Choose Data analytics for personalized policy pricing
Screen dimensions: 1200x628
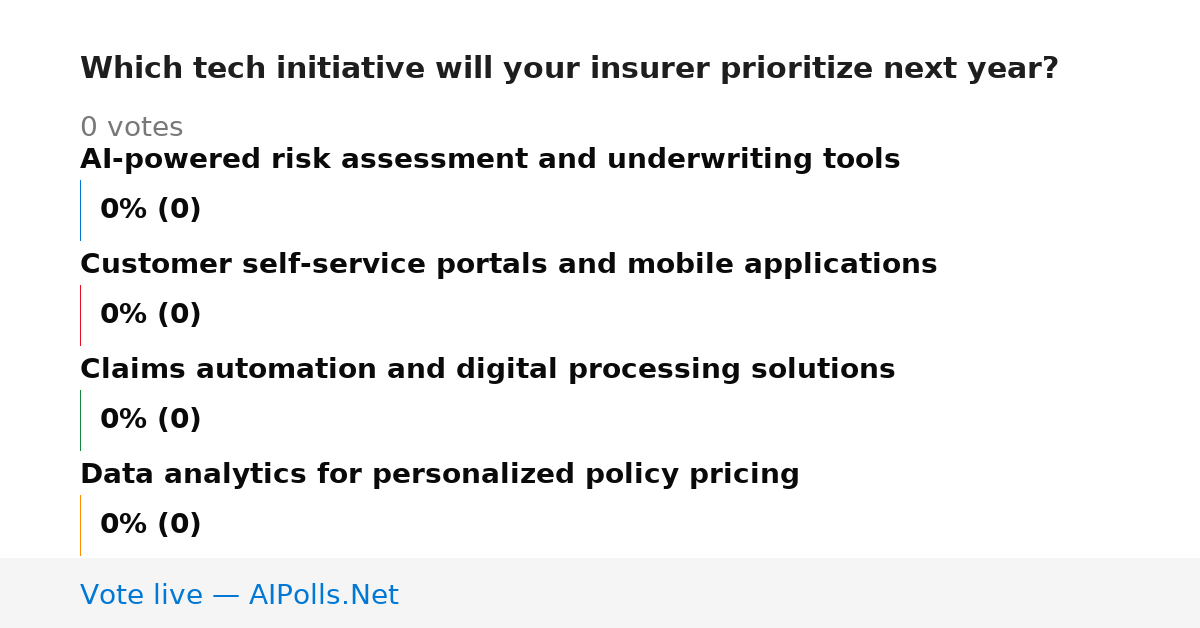pos(439,475)
